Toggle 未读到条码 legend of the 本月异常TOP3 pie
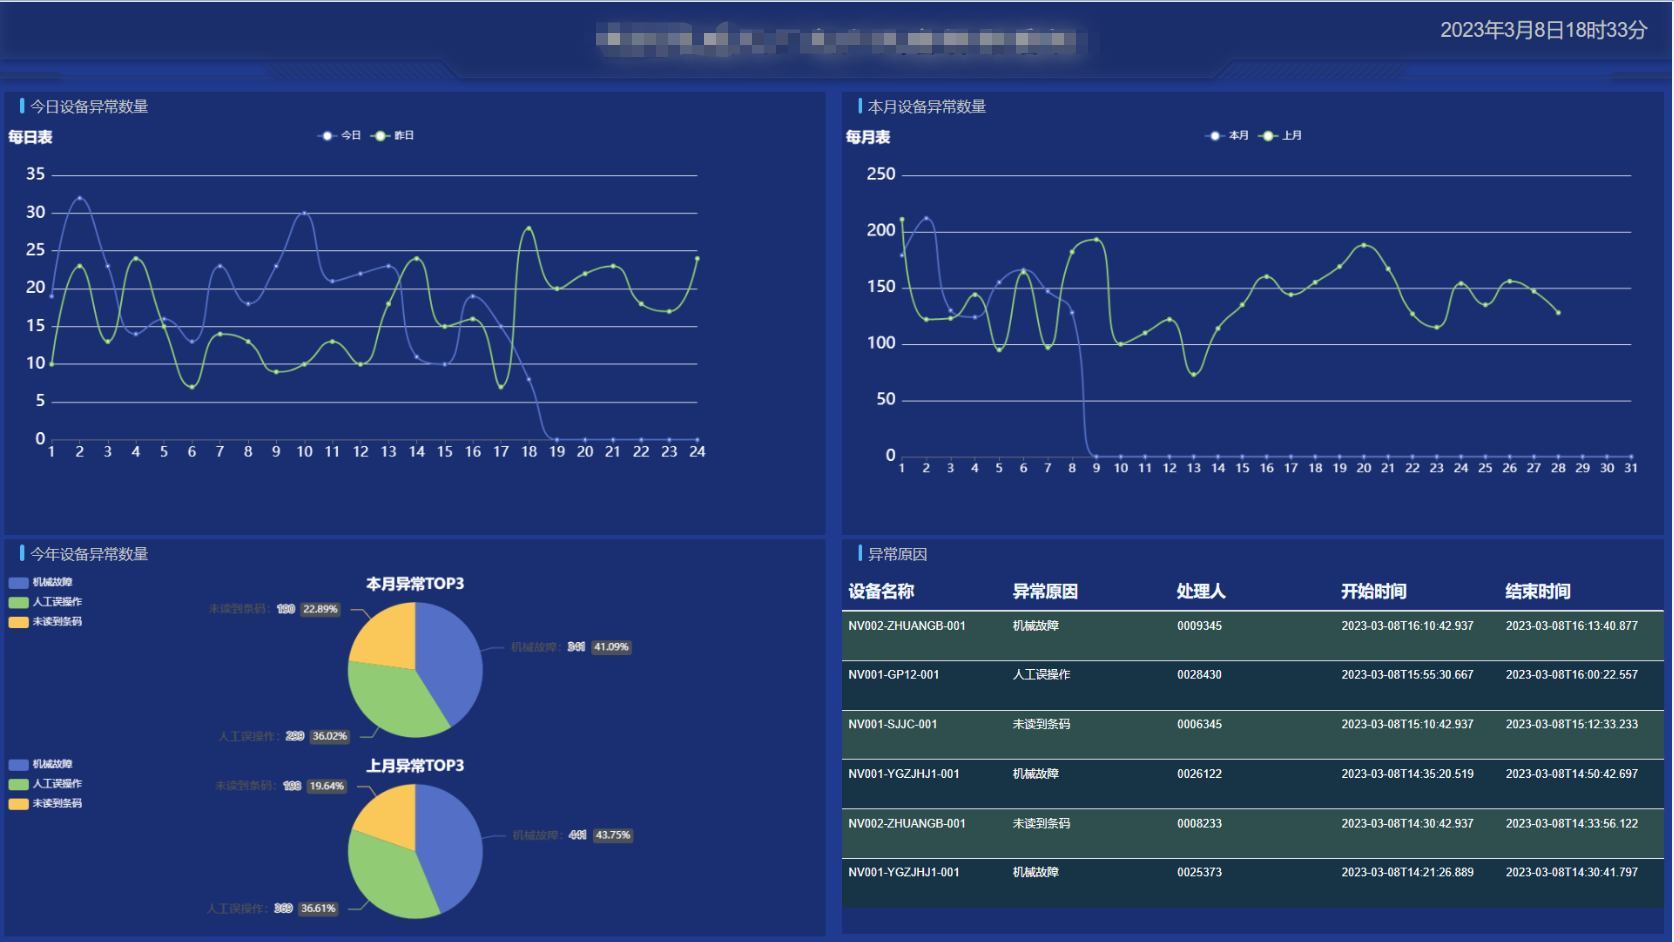This screenshot has width=1674, height=942. (x=46, y=622)
